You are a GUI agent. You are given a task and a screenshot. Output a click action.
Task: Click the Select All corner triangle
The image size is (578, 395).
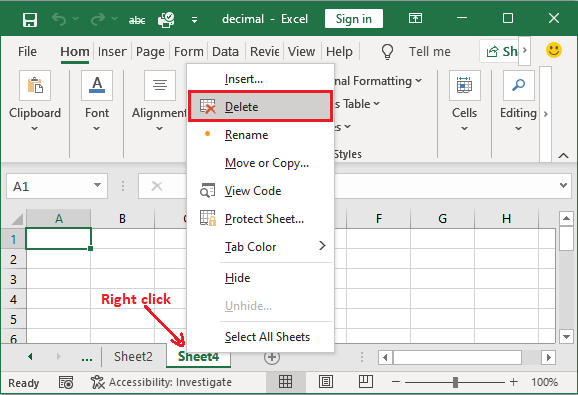[x=17, y=219]
